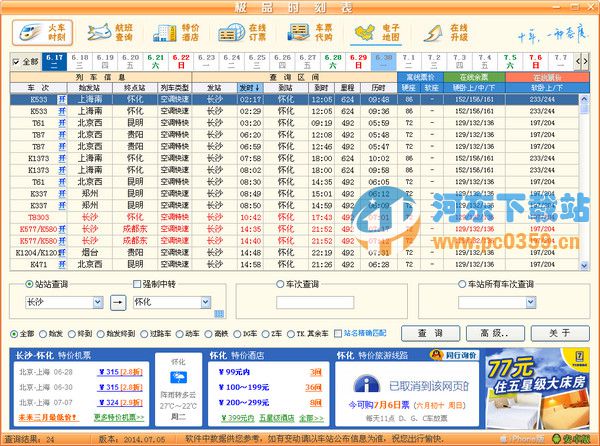Enable 站名精确匹配 checkbox
This screenshot has height=446, width=600.
[338, 334]
